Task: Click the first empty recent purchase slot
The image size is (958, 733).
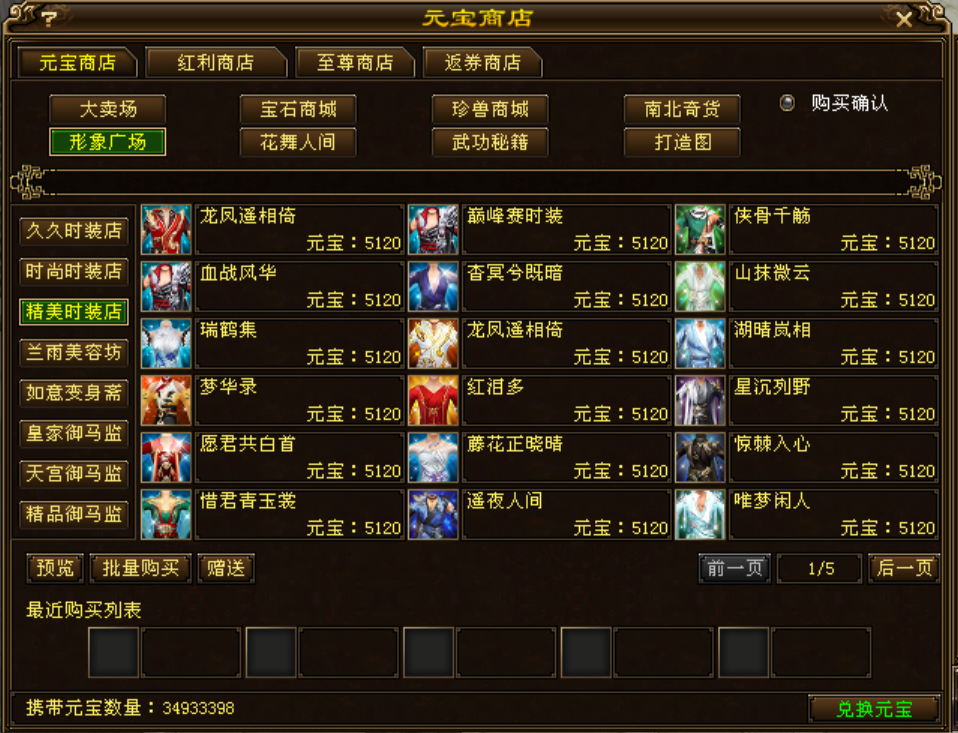Action: point(114,652)
